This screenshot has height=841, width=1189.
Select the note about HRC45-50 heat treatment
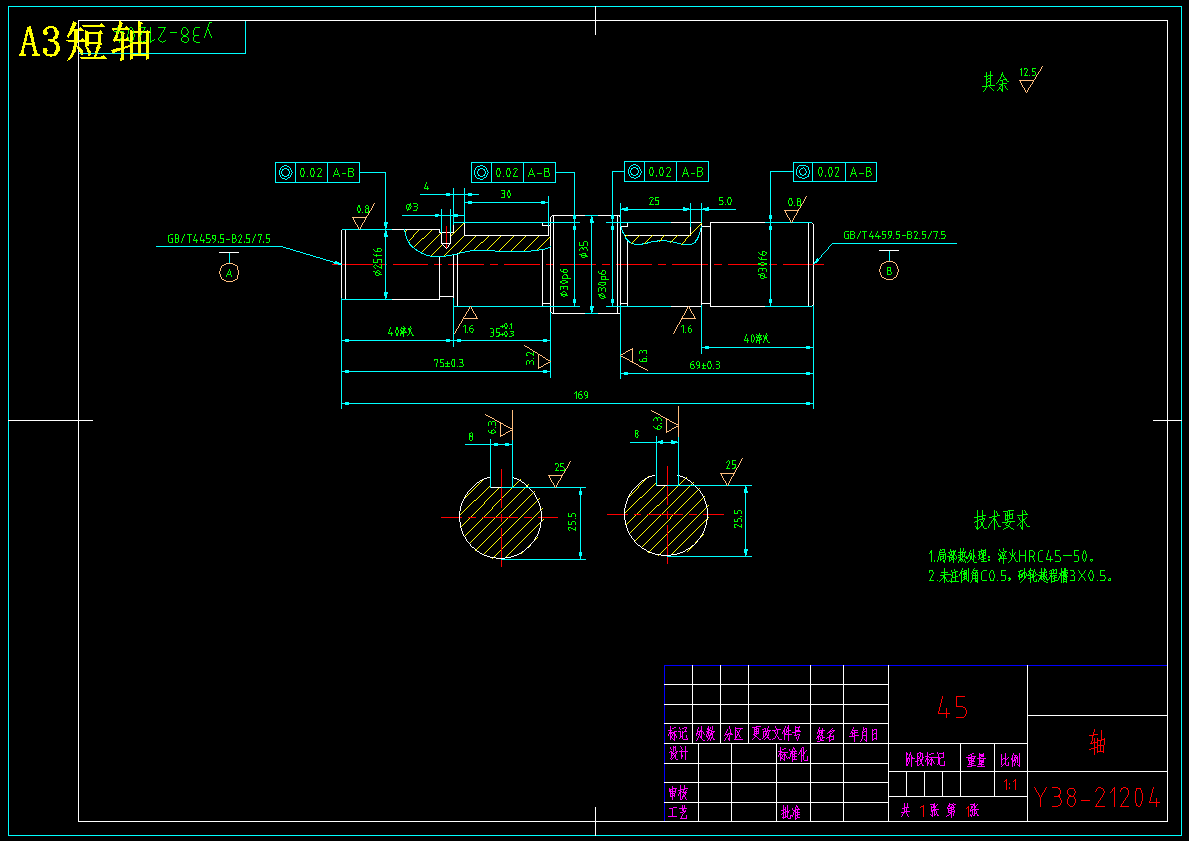click(x=1012, y=556)
